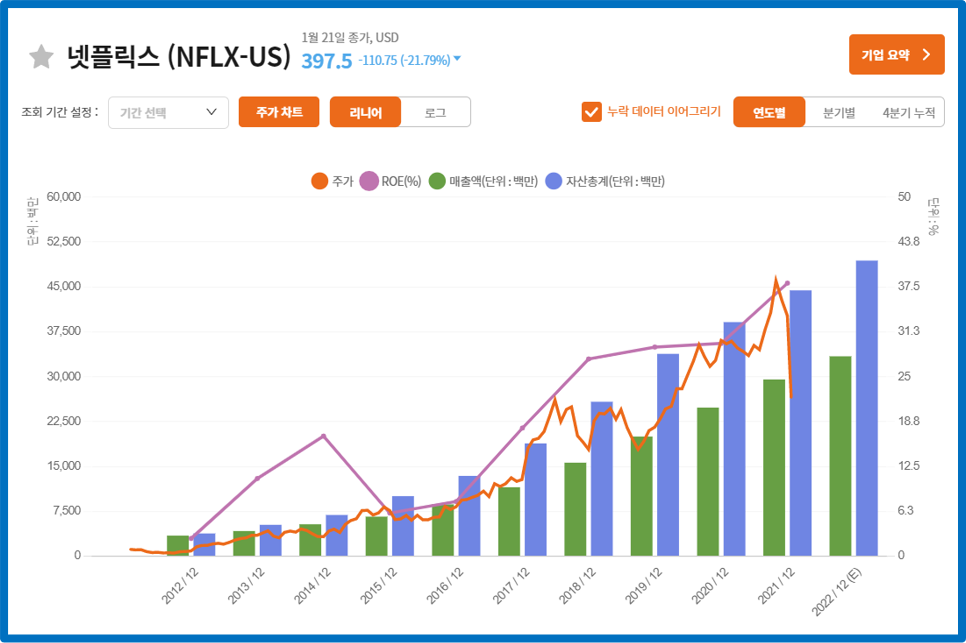This screenshot has width=966, height=643.
Task: Click the 43.8 right axis label
Action: 908,241
